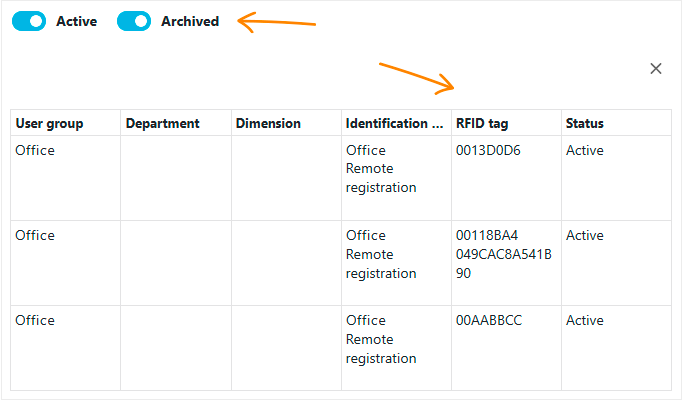Click Active status in third row
This screenshot has width=682, height=400.
point(585,320)
